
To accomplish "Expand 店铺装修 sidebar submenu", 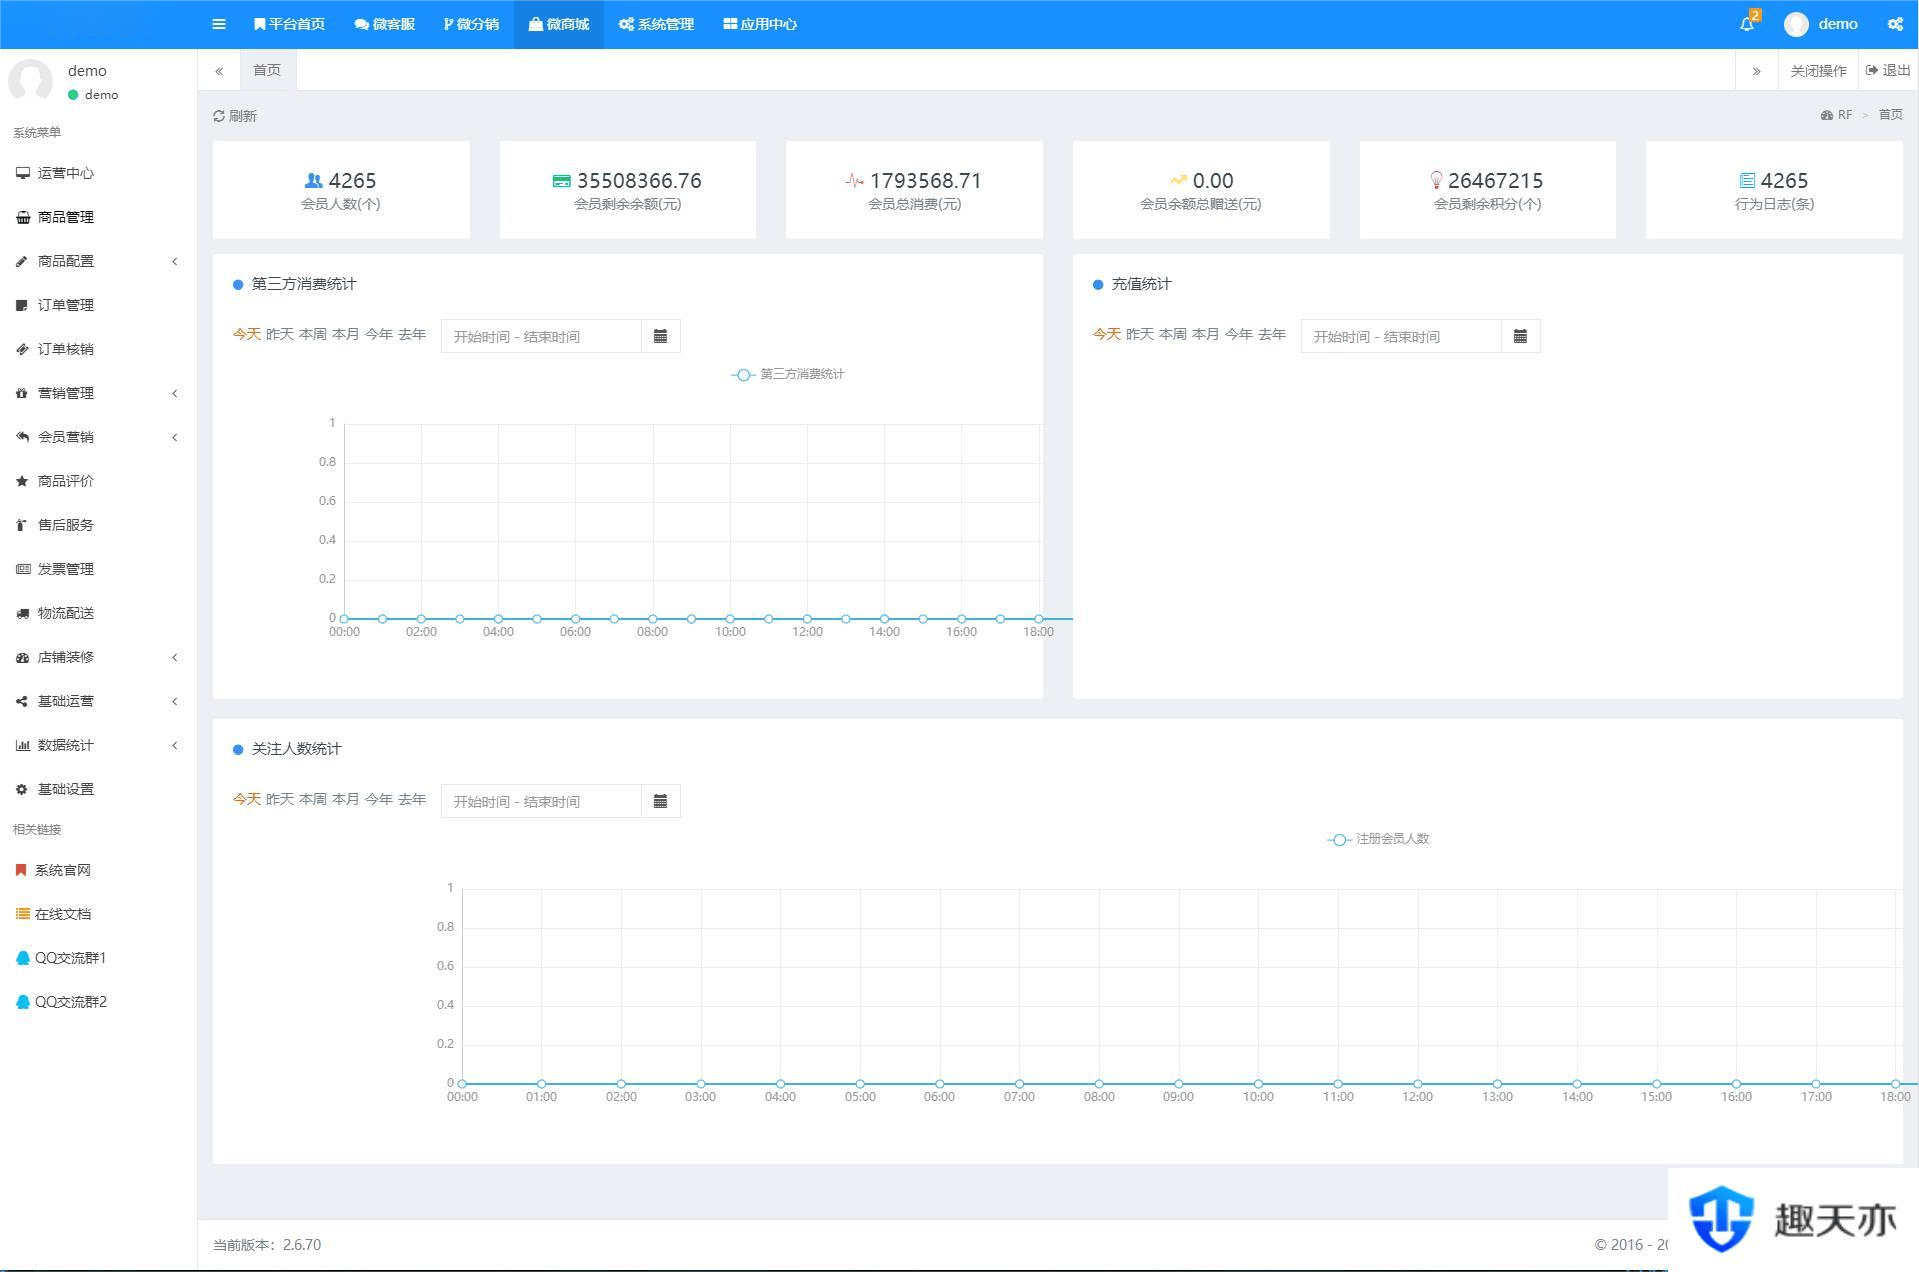I will pos(97,657).
